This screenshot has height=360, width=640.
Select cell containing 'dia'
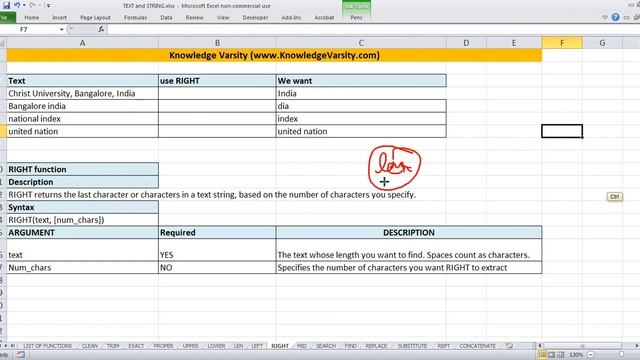[361, 106]
